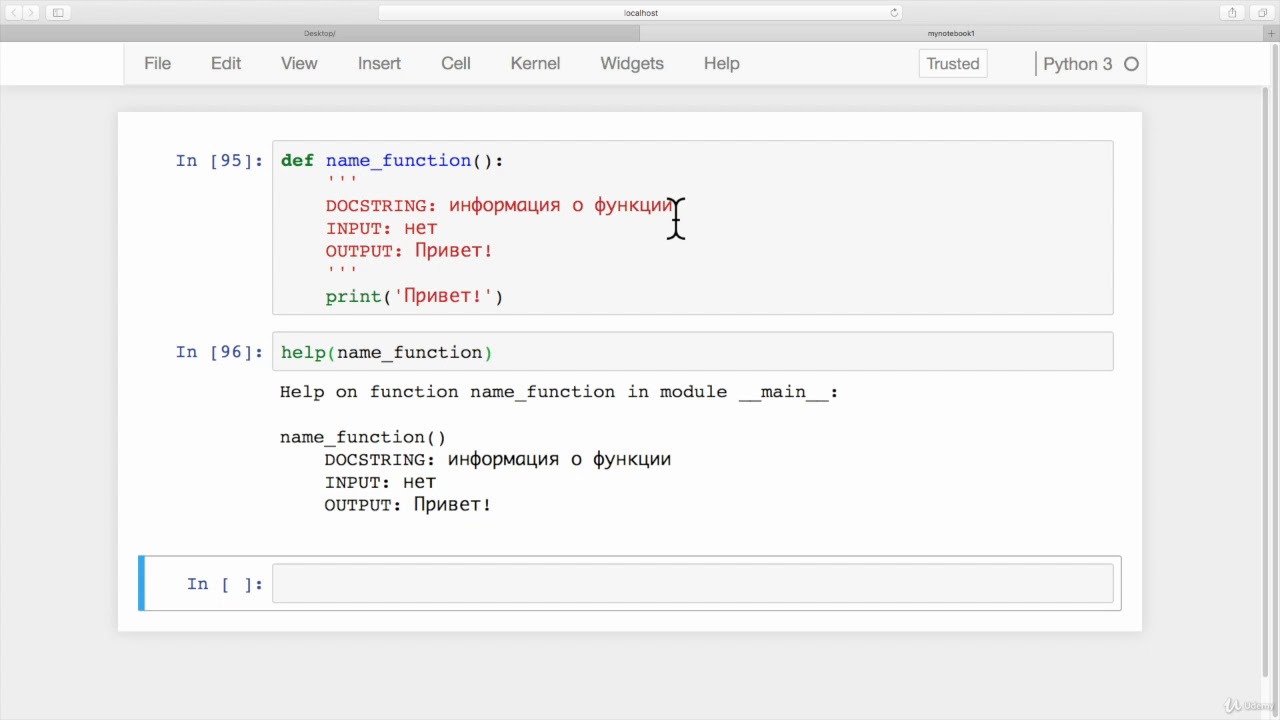The image size is (1280, 720).
Task: Open the Kernel menu
Action: click(x=535, y=63)
